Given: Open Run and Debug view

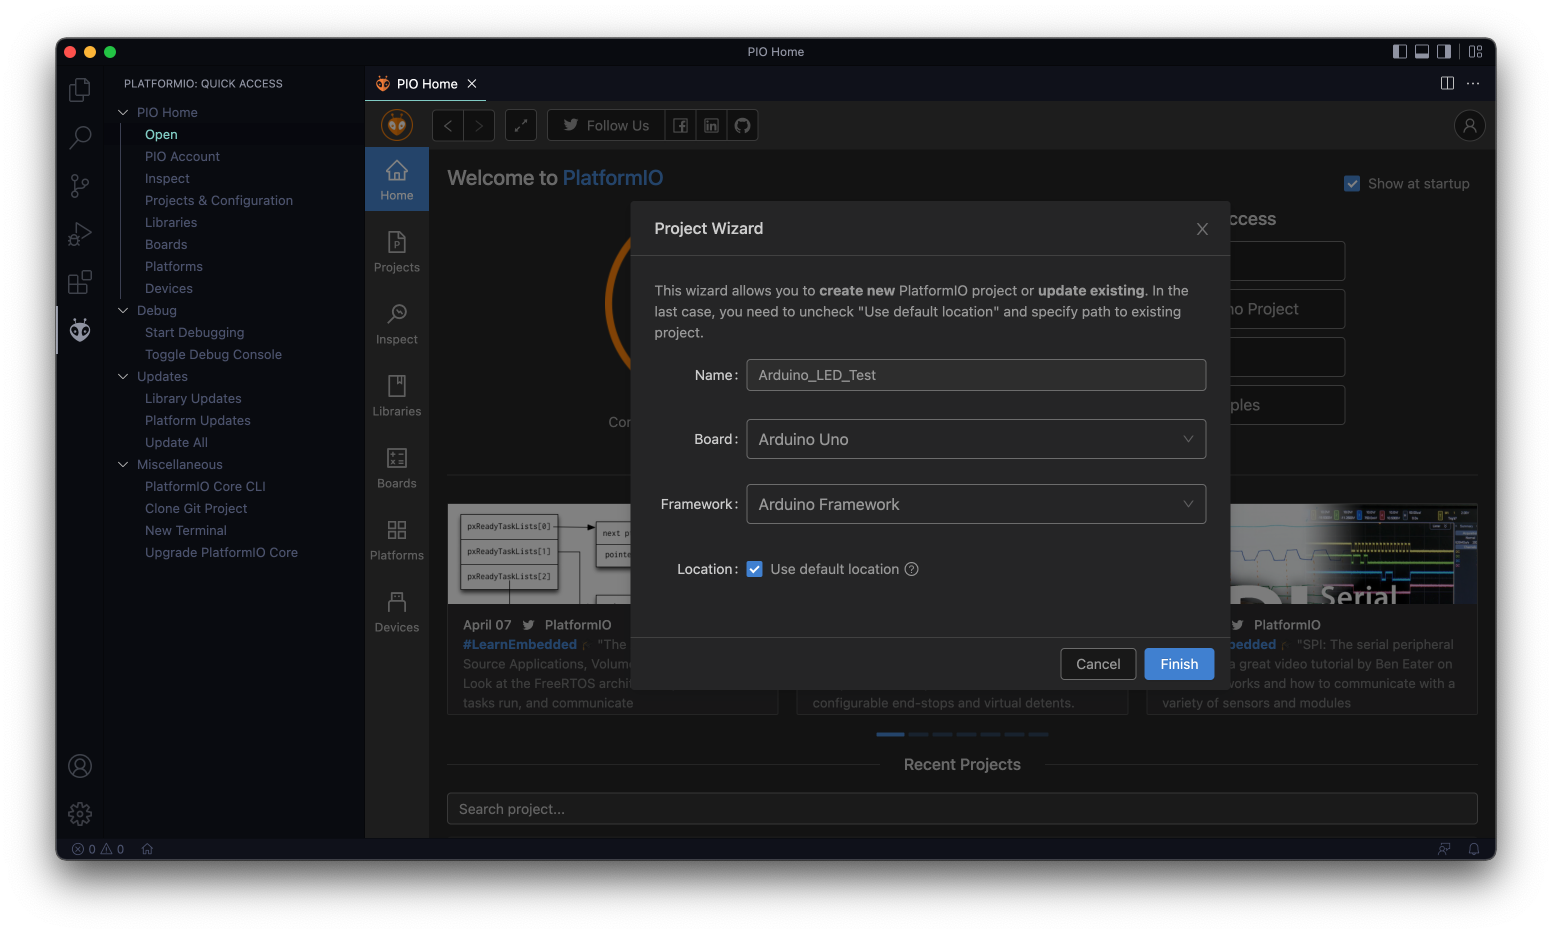Looking at the screenshot, I should (80, 234).
